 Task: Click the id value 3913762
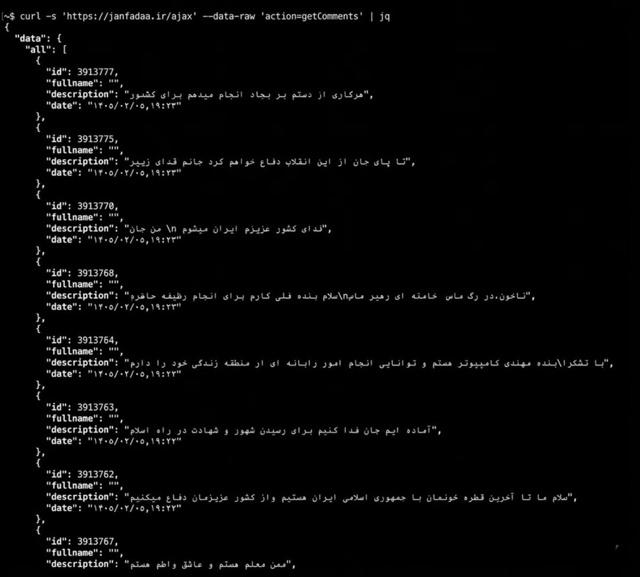pyautogui.click(x=96, y=475)
